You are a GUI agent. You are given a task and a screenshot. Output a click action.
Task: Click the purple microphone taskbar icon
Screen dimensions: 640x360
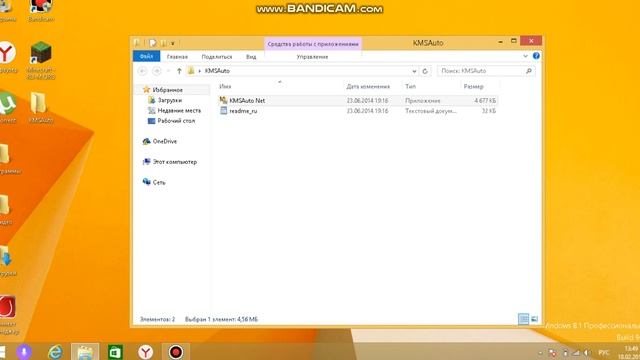click(24, 352)
